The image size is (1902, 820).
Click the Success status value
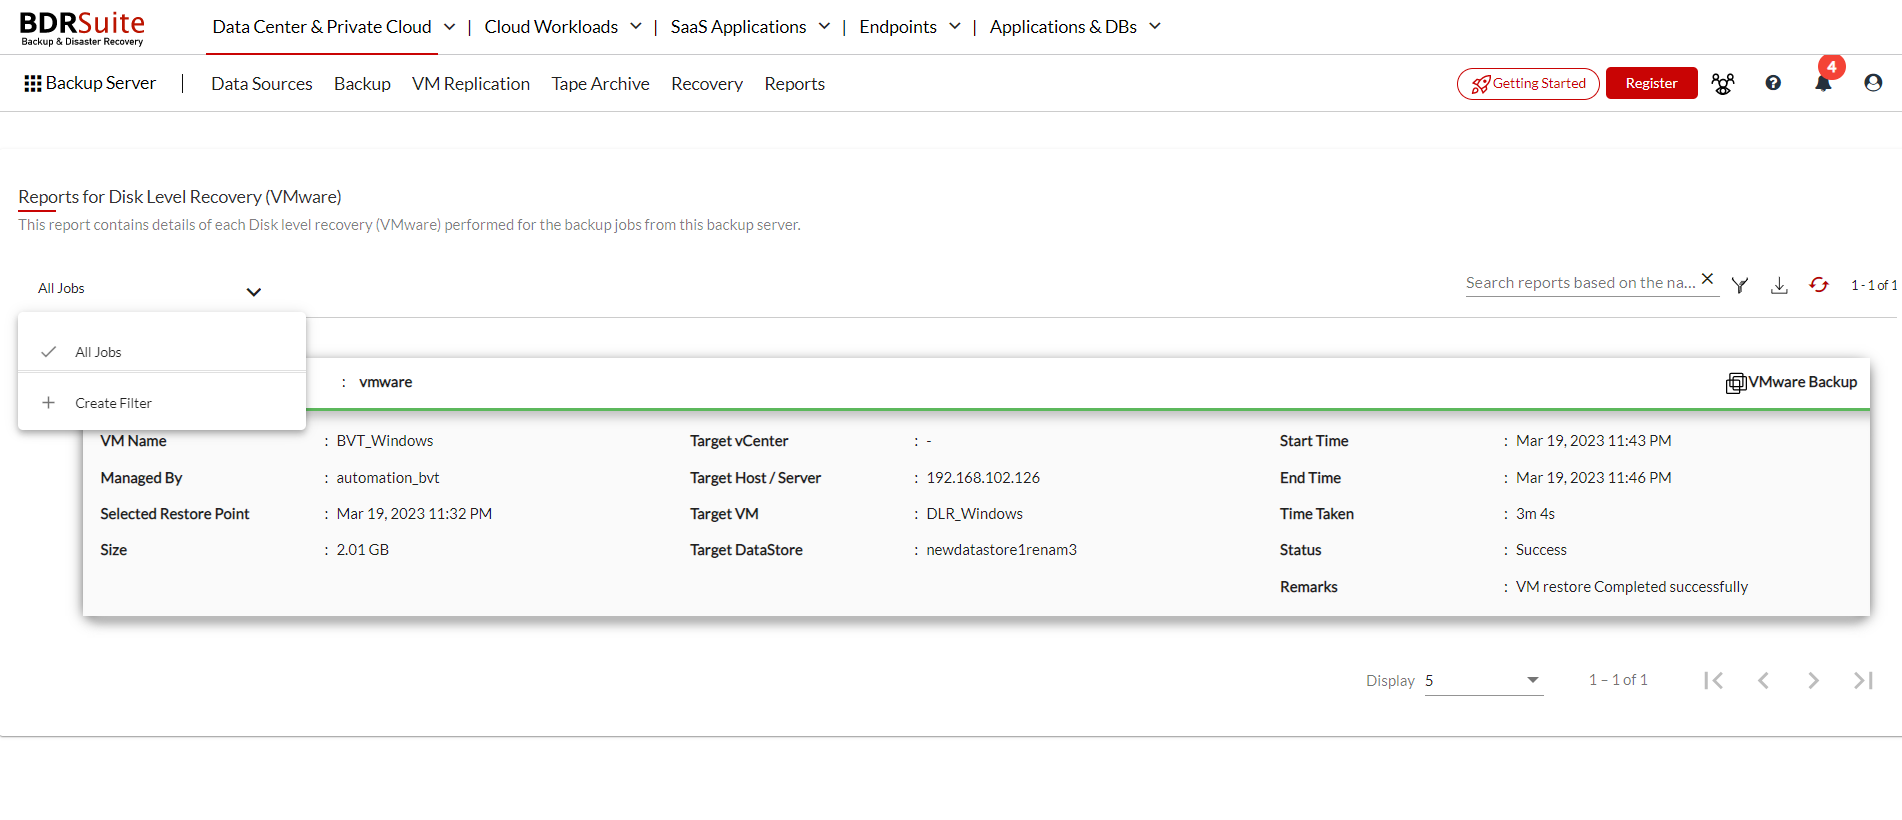coord(1541,550)
